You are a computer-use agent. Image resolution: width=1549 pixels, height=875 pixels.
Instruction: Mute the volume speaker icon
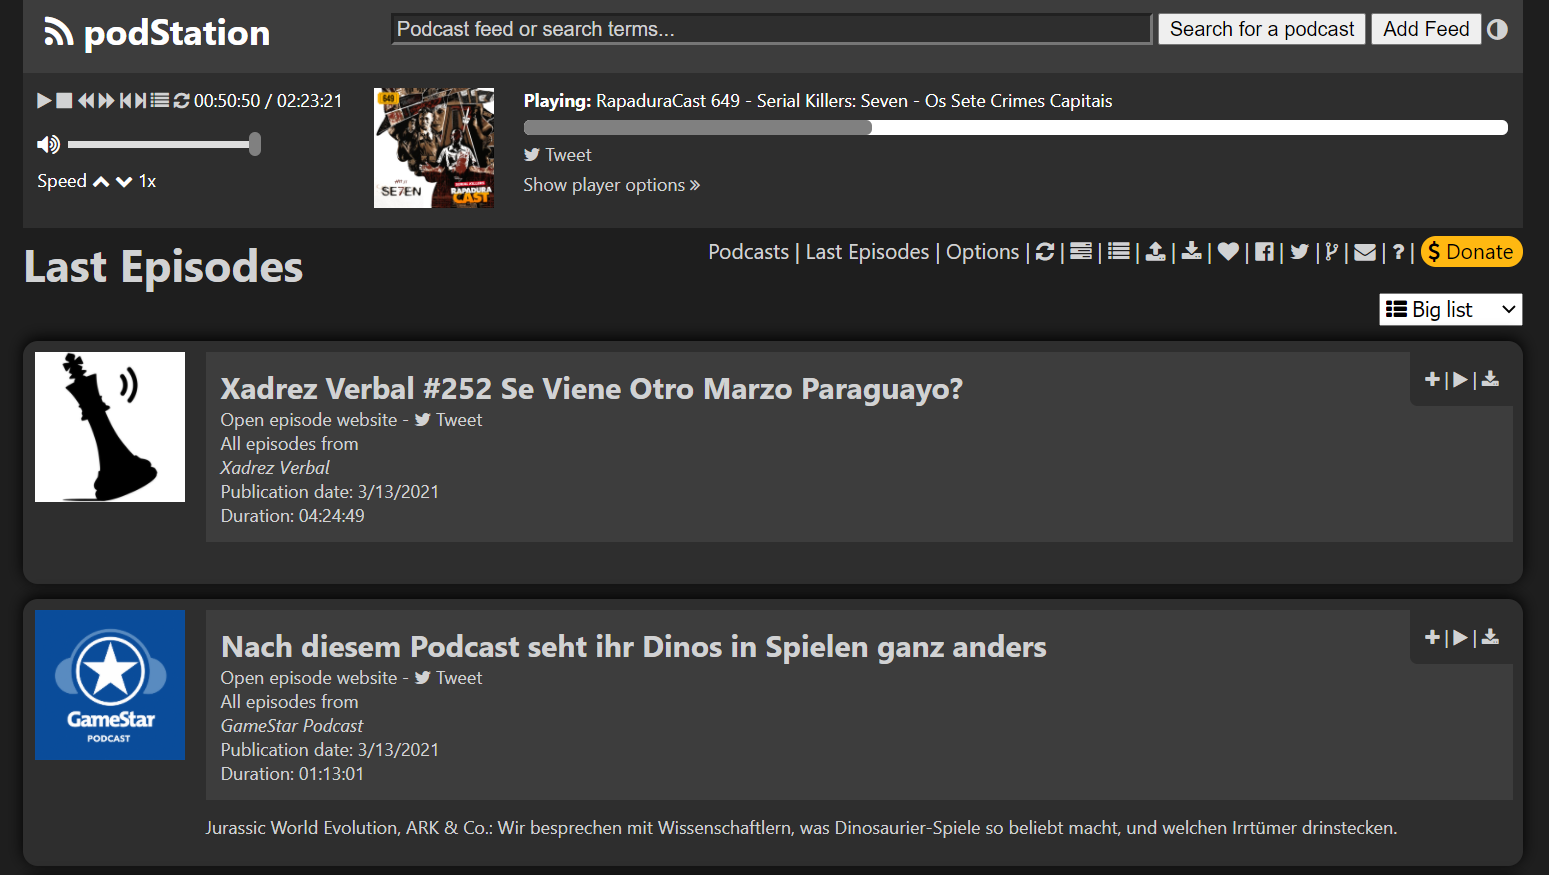pyautogui.click(x=47, y=143)
